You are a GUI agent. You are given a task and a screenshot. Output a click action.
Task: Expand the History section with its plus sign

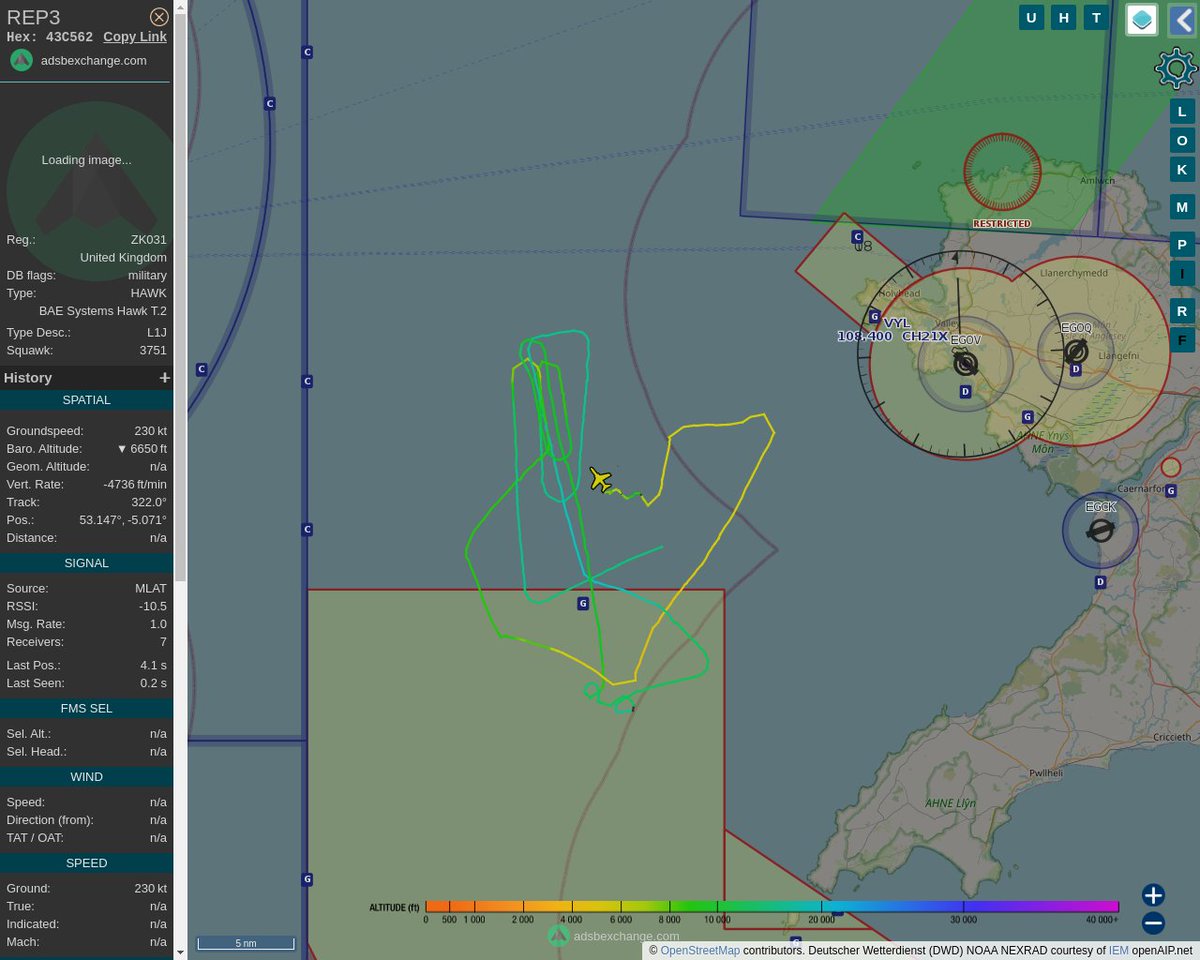pos(164,377)
